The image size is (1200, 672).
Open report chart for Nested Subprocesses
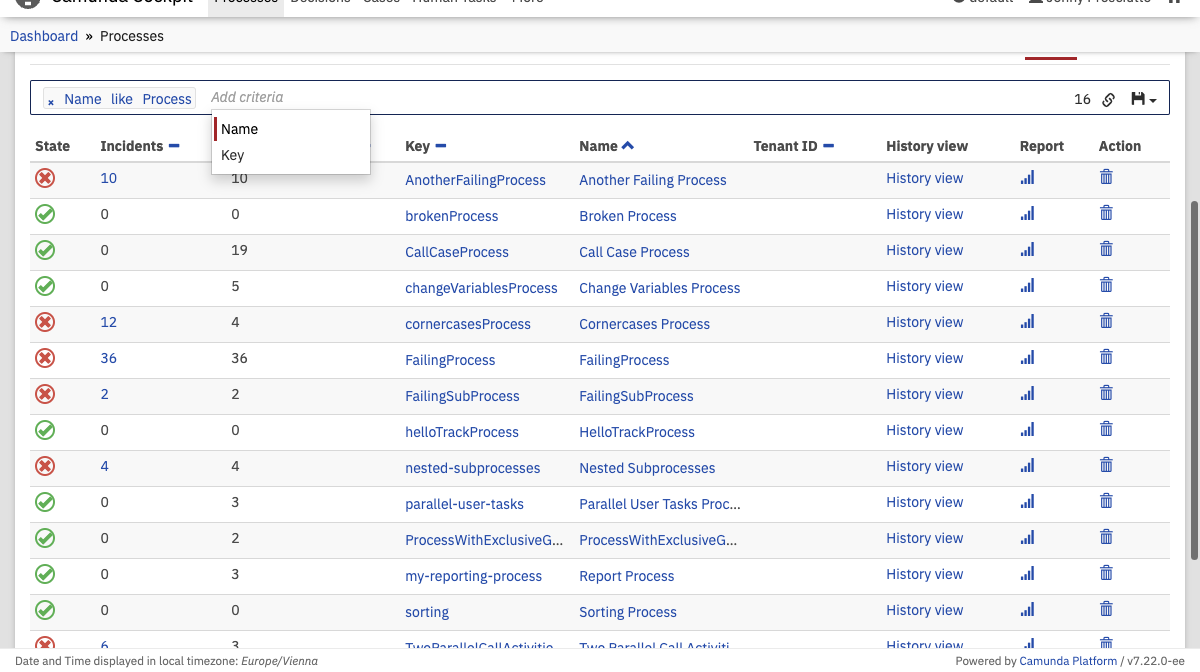pos(1027,465)
